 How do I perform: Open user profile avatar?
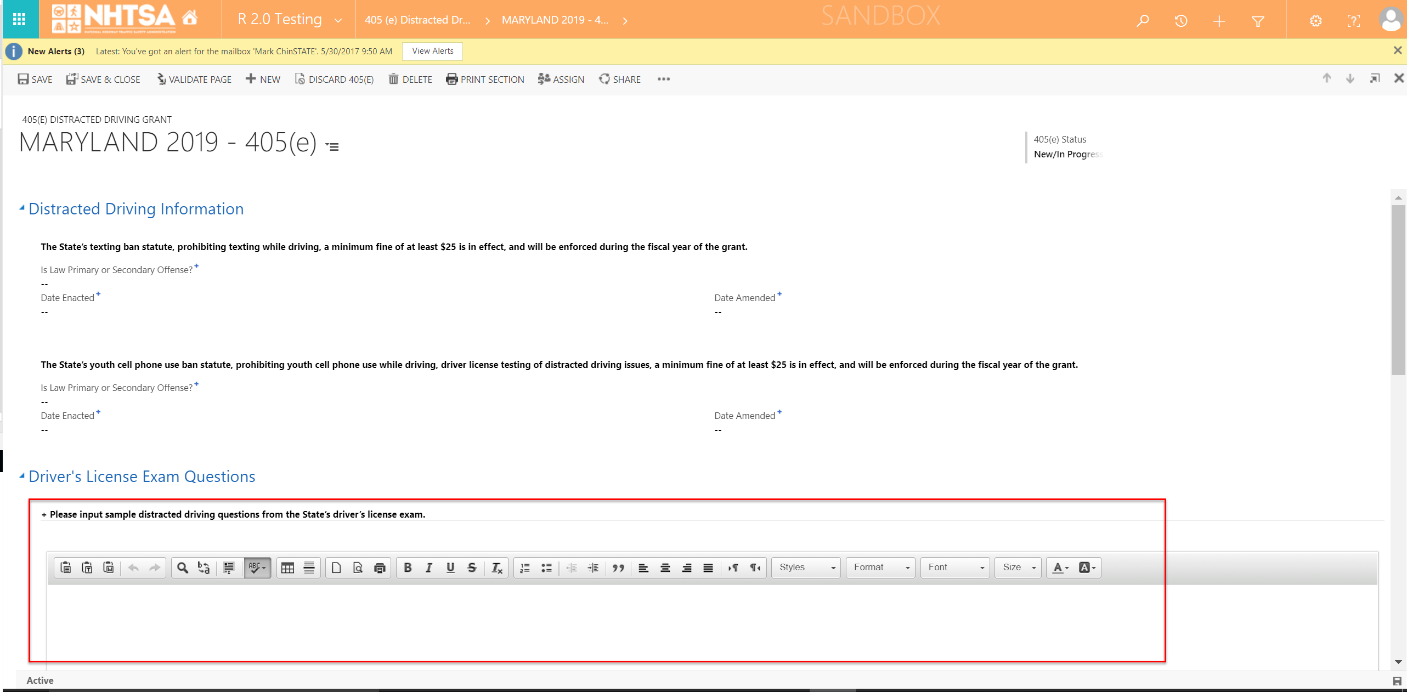(1390, 19)
